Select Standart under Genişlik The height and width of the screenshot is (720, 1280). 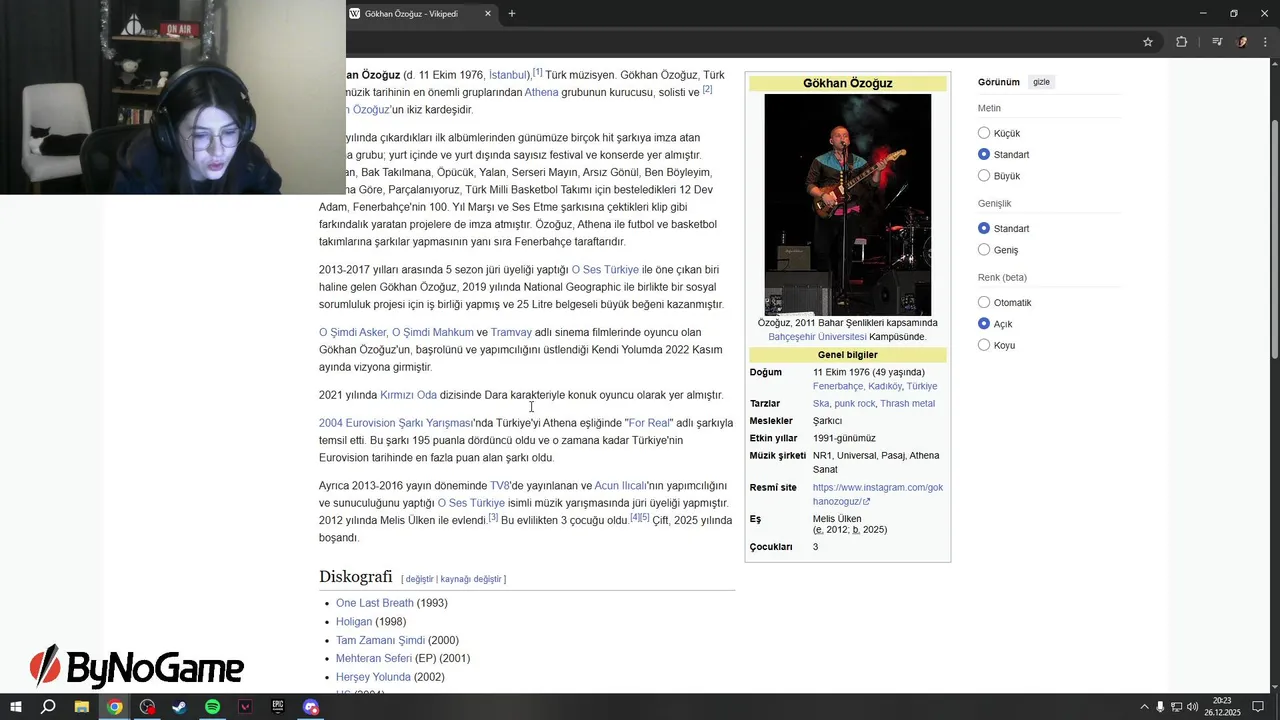984,229
